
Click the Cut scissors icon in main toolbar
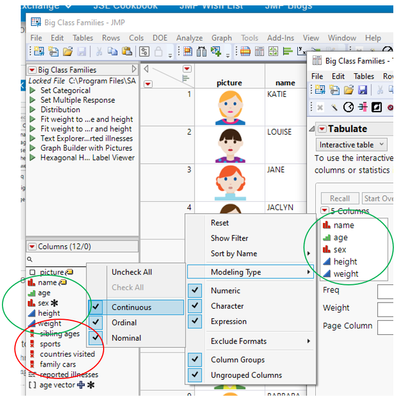click(99, 51)
